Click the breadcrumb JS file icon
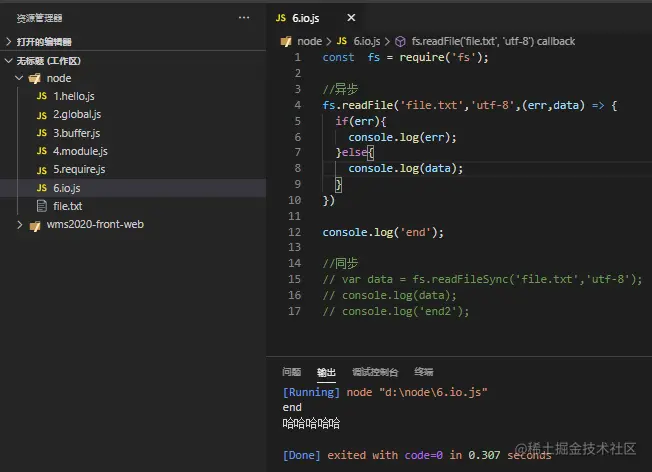 click(342, 41)
